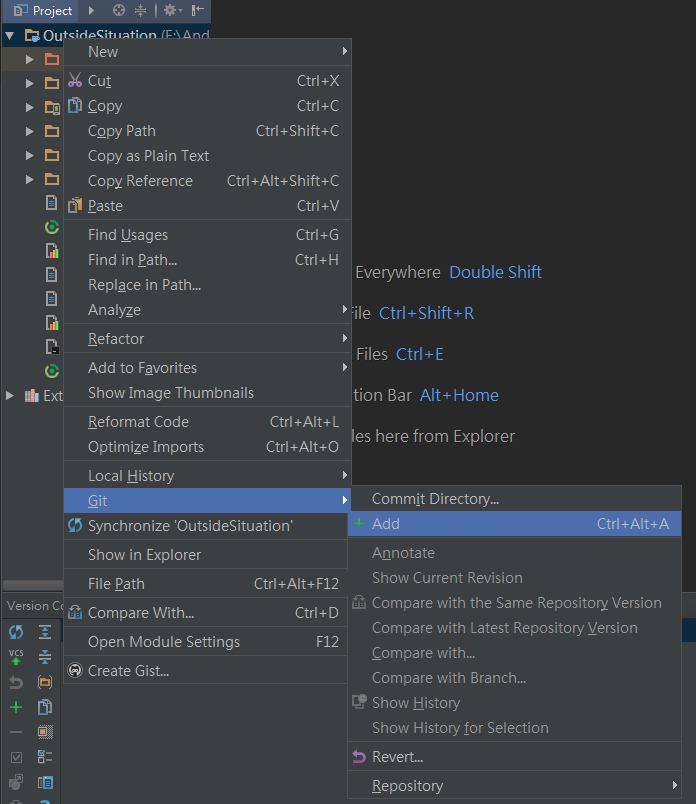This screenshot has width=696, height=804.
Task: Click the set active changelist checkmark icon
Action: tap(16, 757)
